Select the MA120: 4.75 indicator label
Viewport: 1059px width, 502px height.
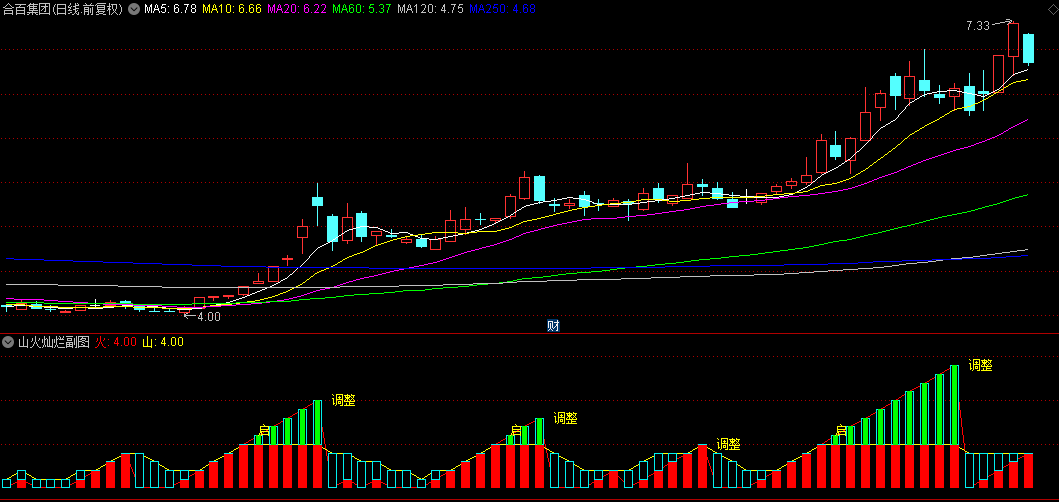430,9
